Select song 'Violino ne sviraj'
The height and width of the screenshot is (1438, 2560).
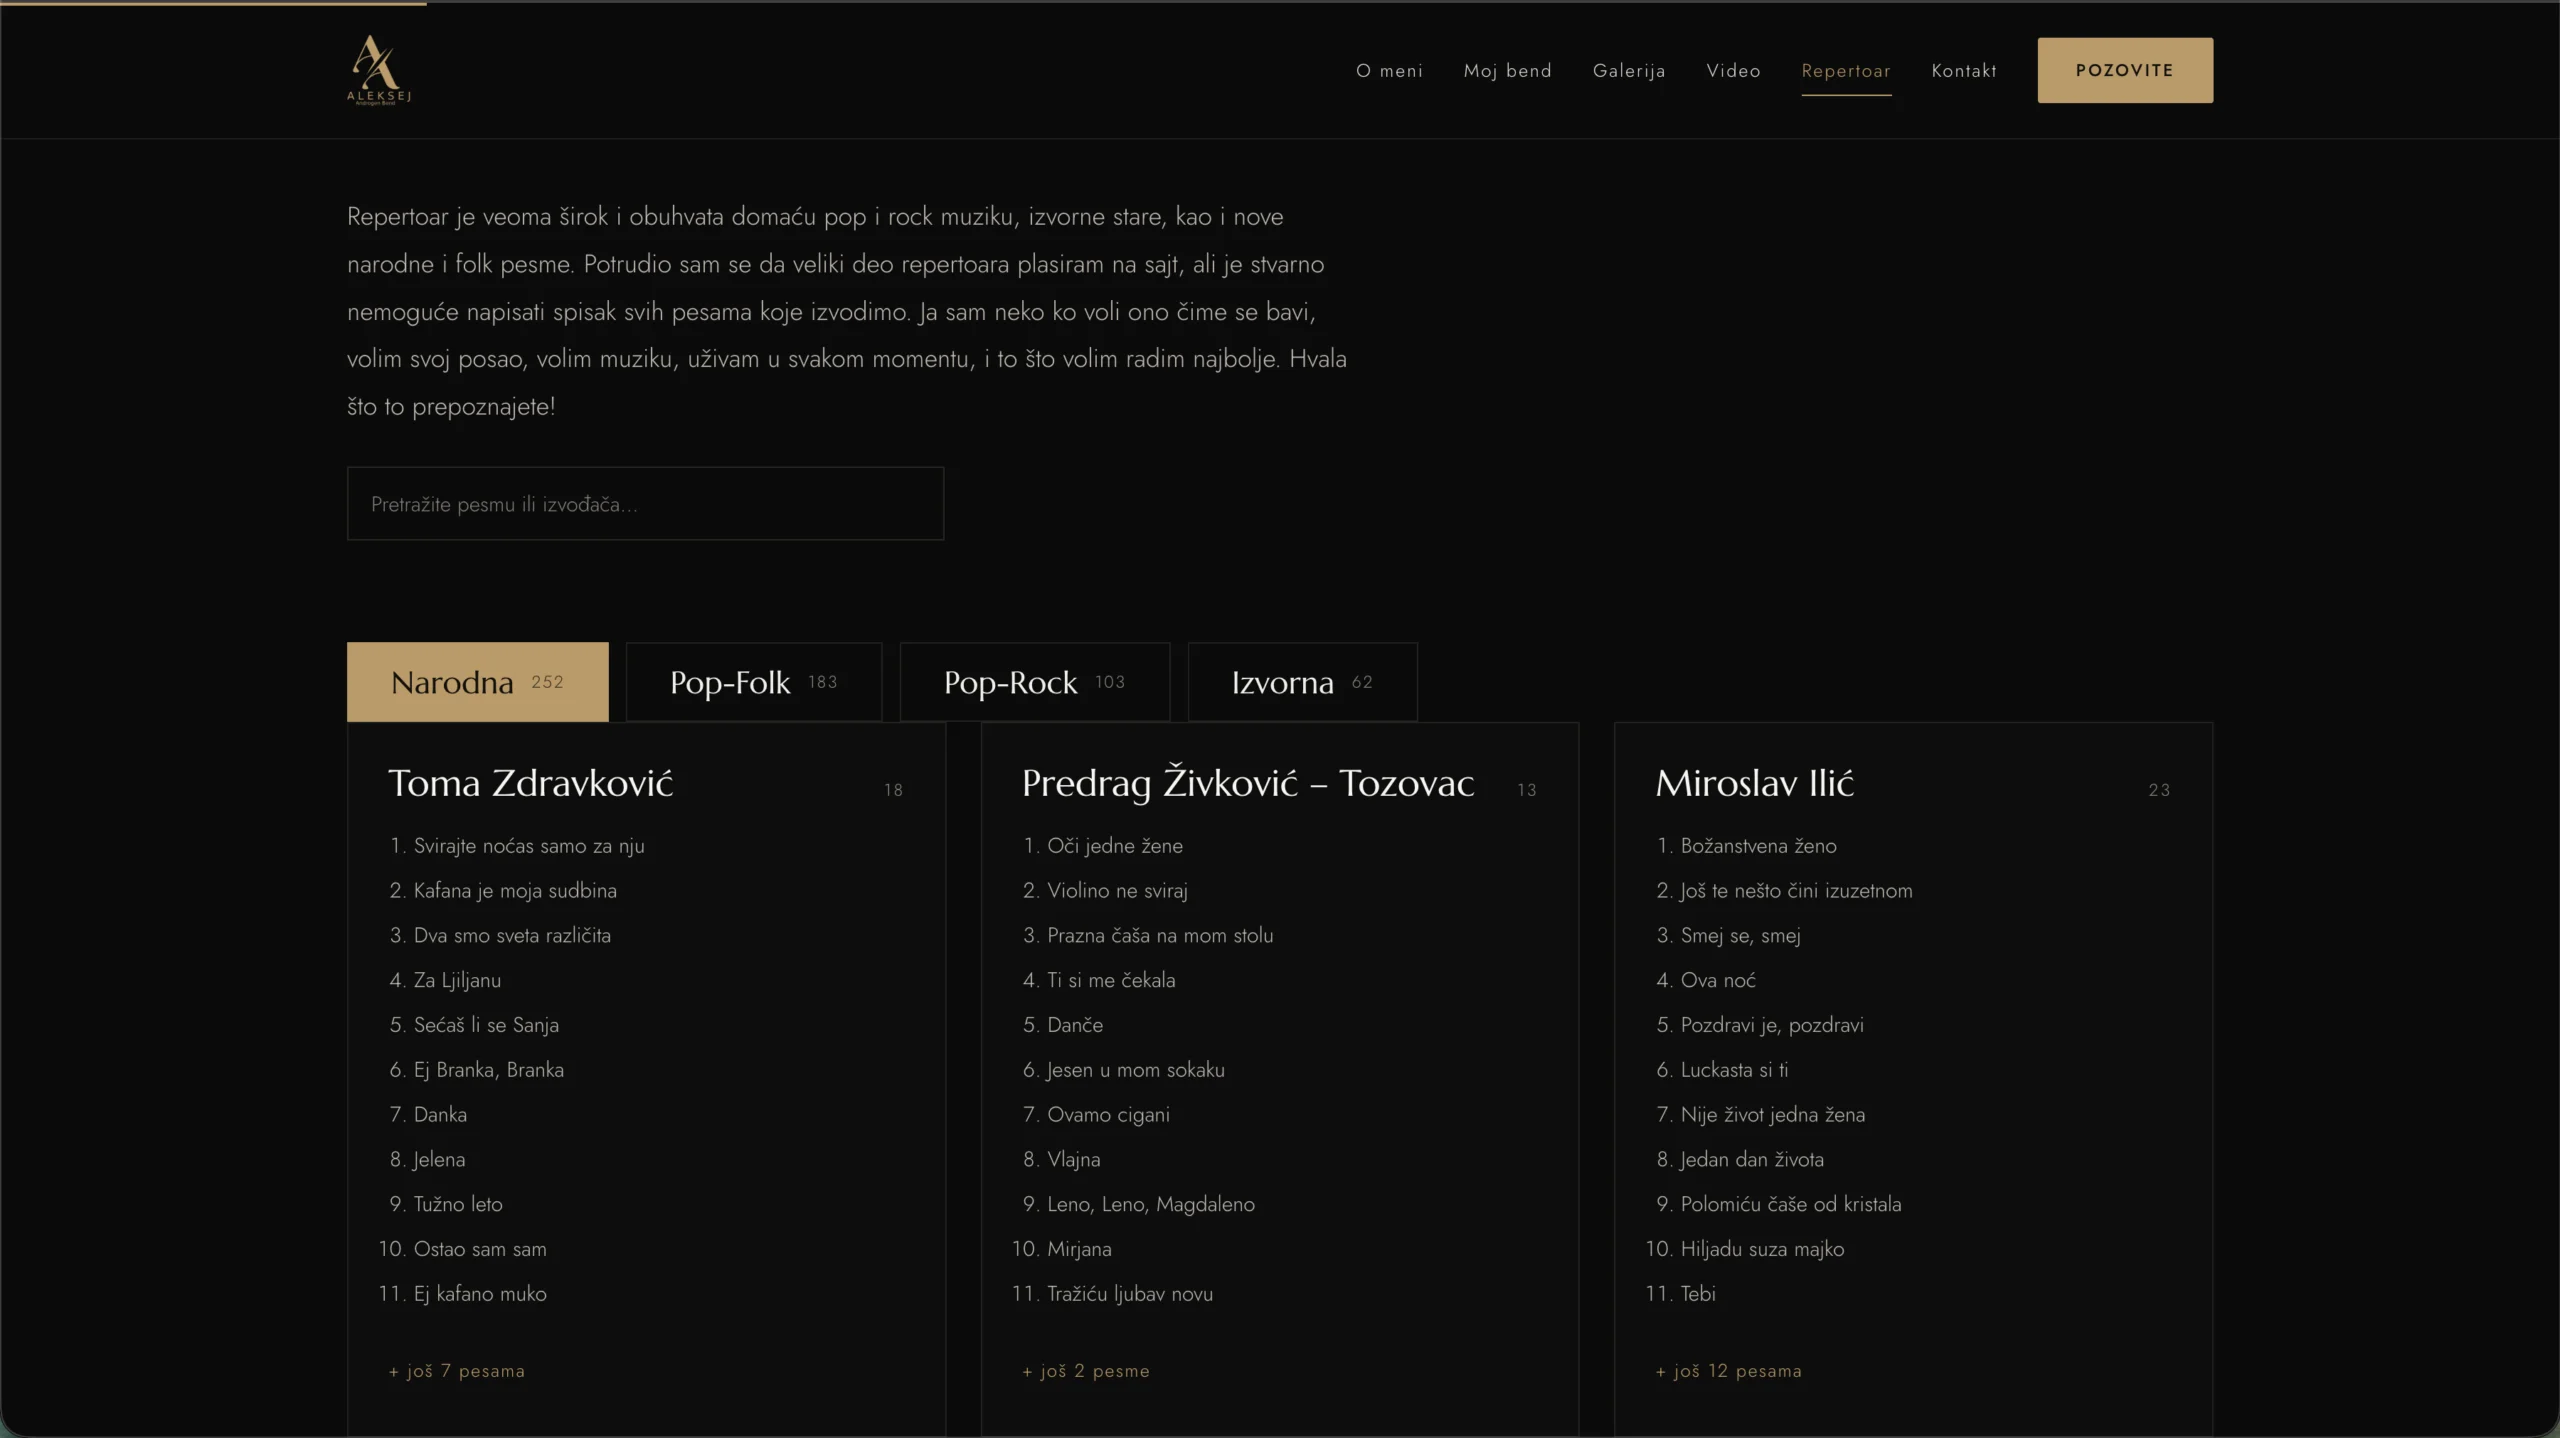coord(1117,891)
